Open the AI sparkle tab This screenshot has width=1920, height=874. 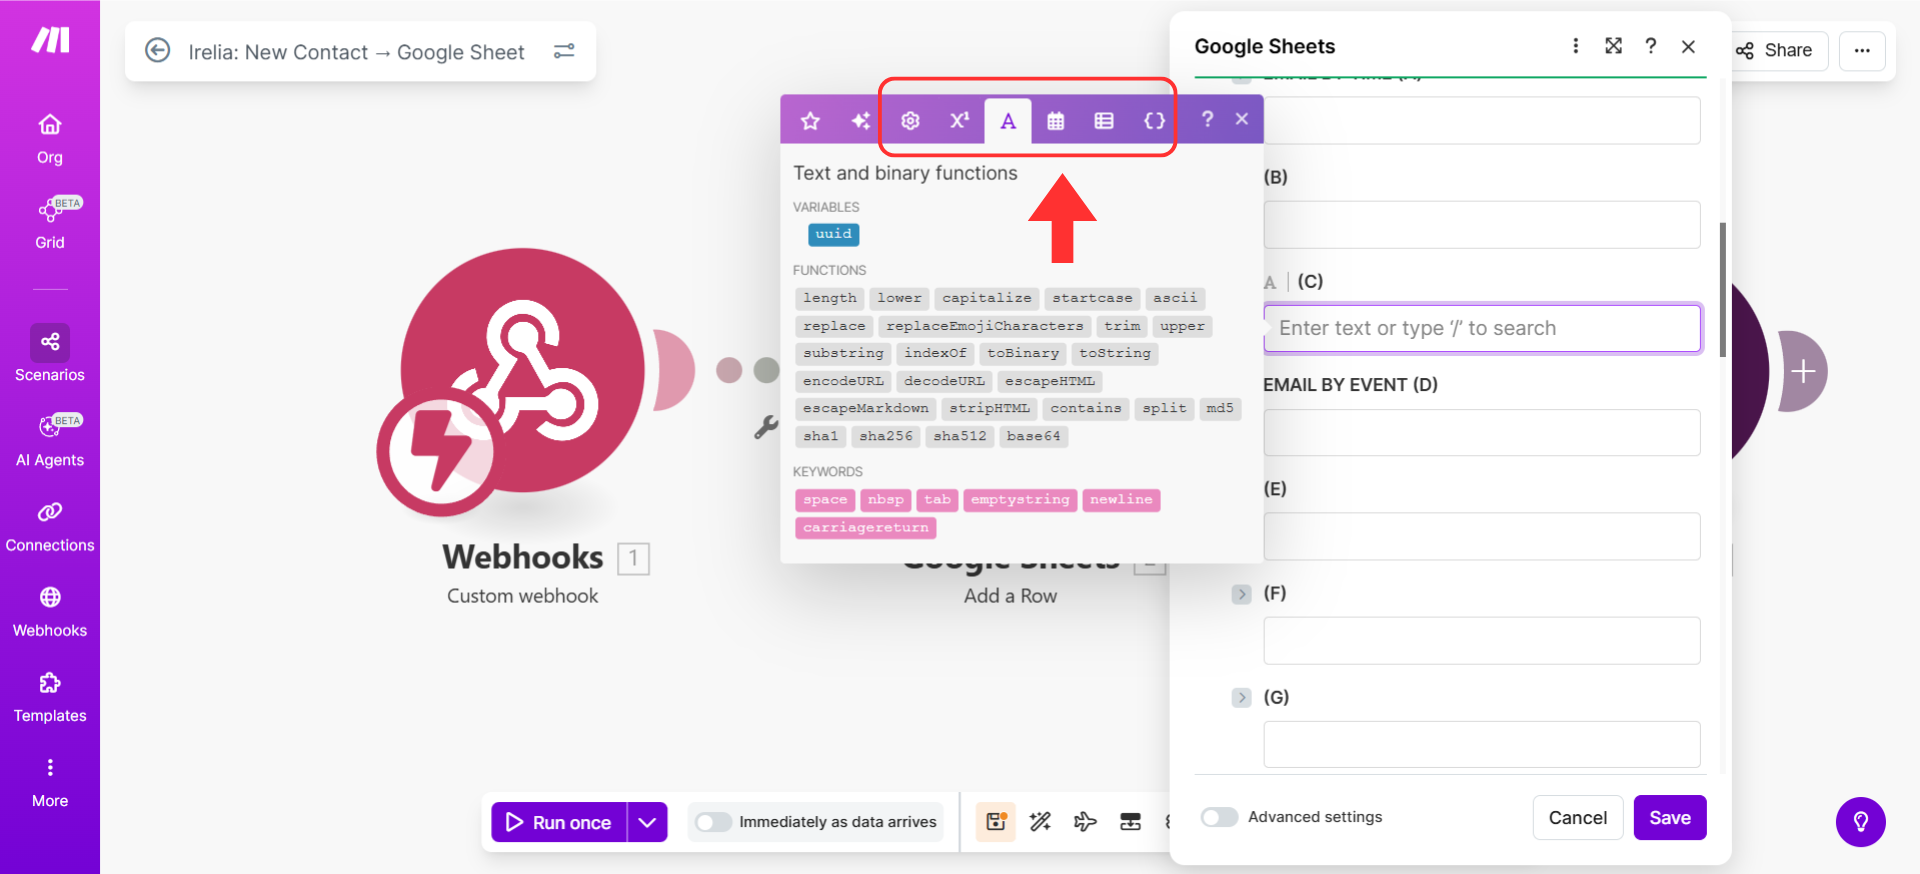tap(860, 121)
